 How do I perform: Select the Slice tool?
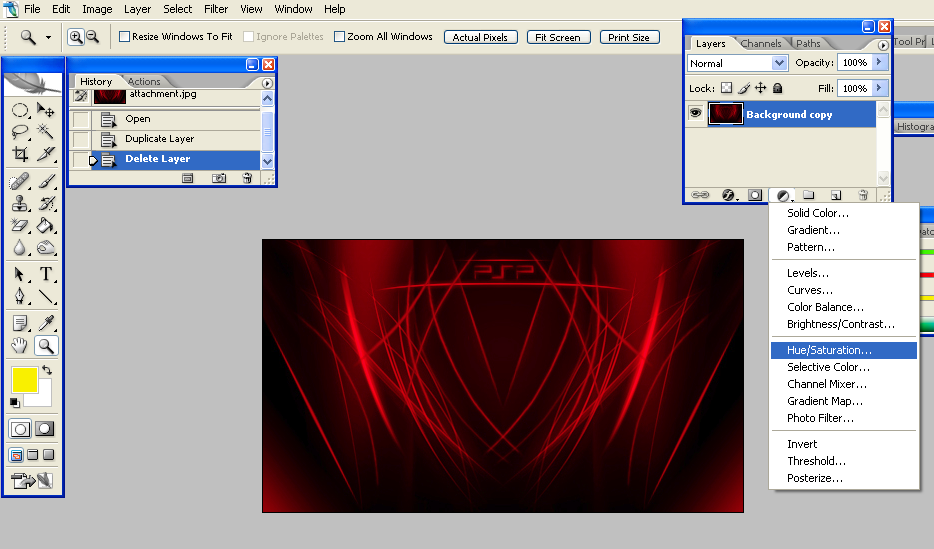[46, 154]
